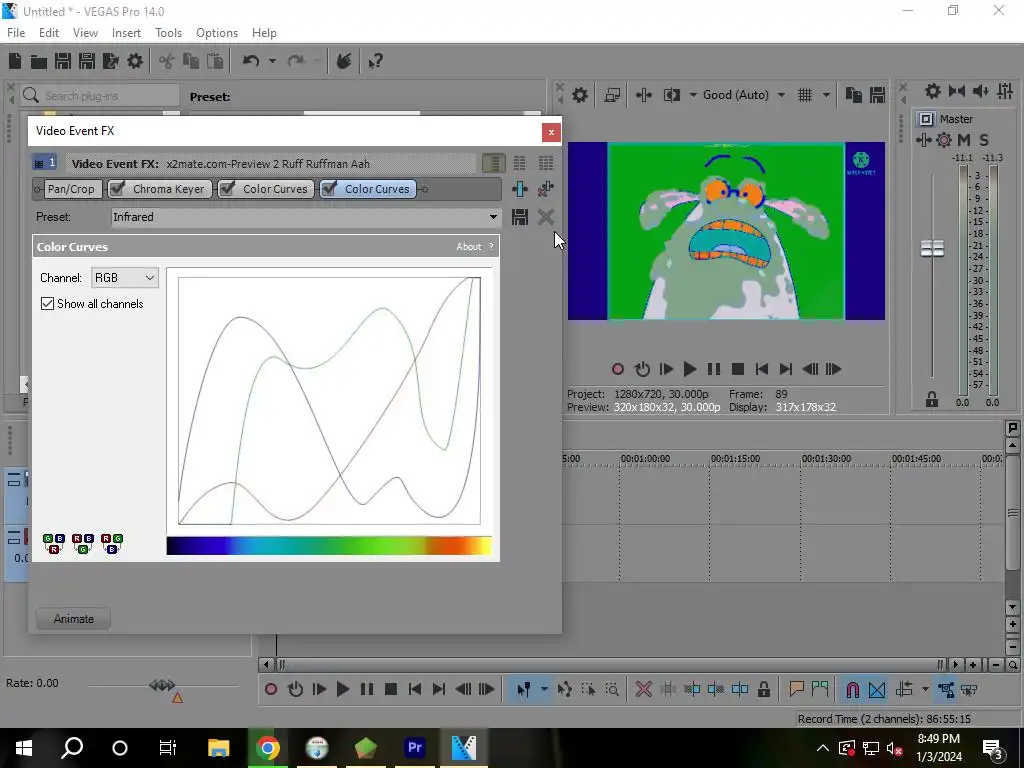Click the Rate playback slider handle
The width and height of the screenshot is (1024, 768).
(162, 684)
